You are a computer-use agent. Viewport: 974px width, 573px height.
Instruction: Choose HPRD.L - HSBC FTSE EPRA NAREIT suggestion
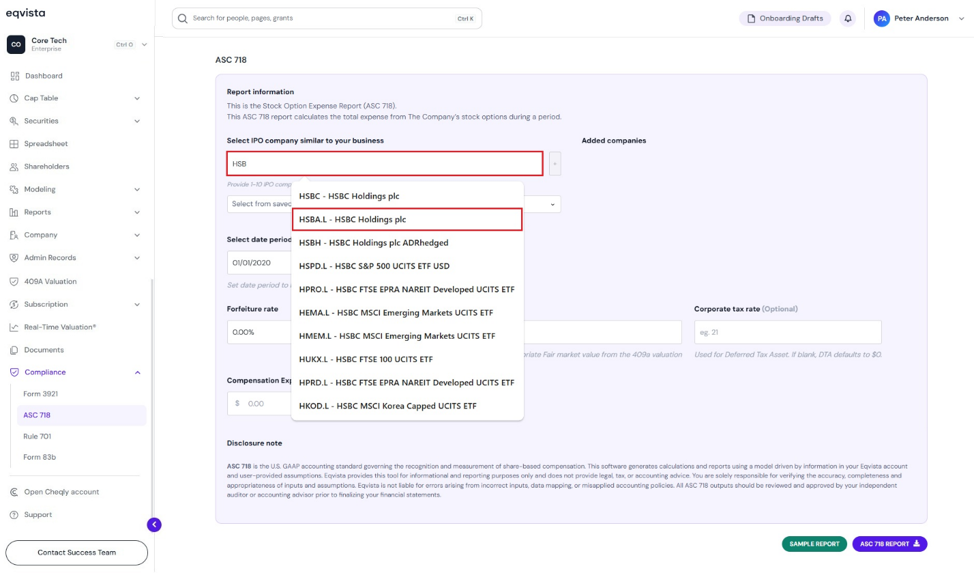click(407, 383)
